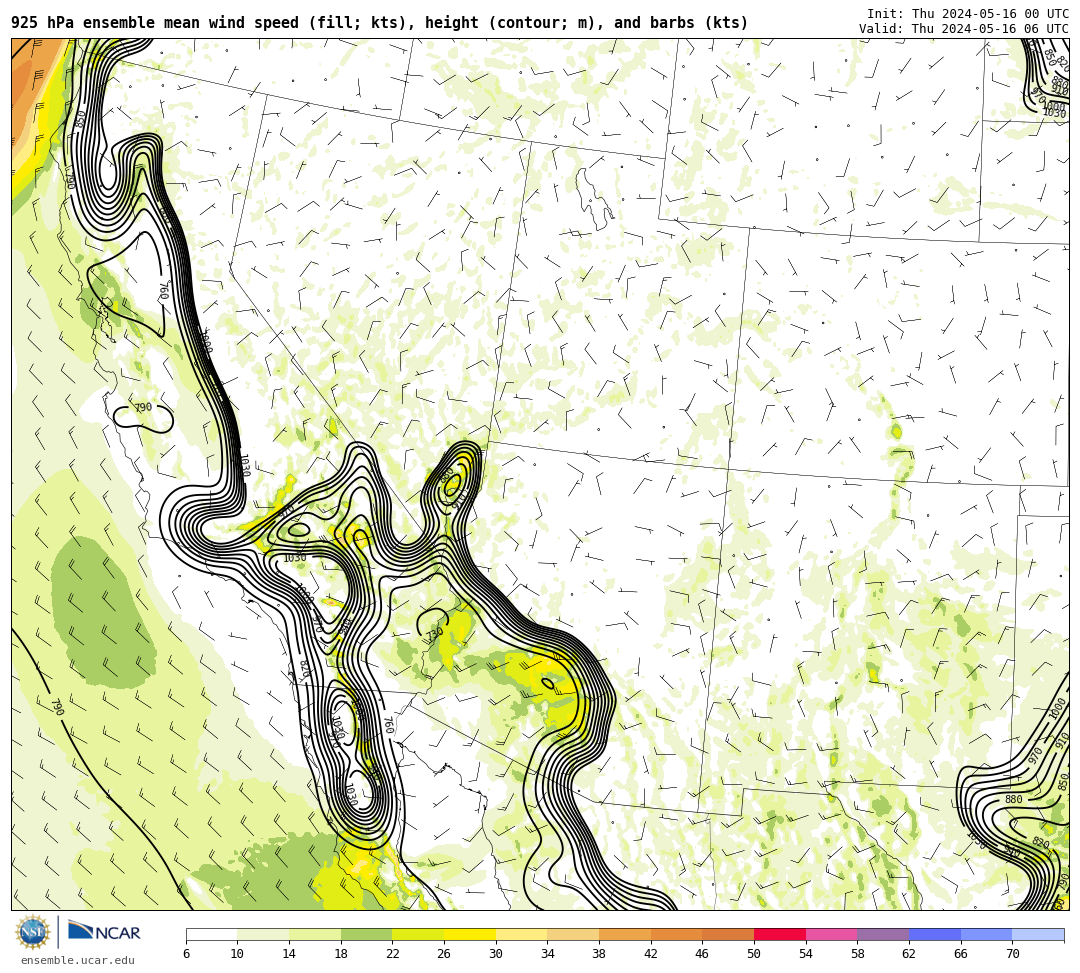This screenshot has width=1080, height=973.
Task: Click the colorbar tick label '42'
Action: point(651,954)
